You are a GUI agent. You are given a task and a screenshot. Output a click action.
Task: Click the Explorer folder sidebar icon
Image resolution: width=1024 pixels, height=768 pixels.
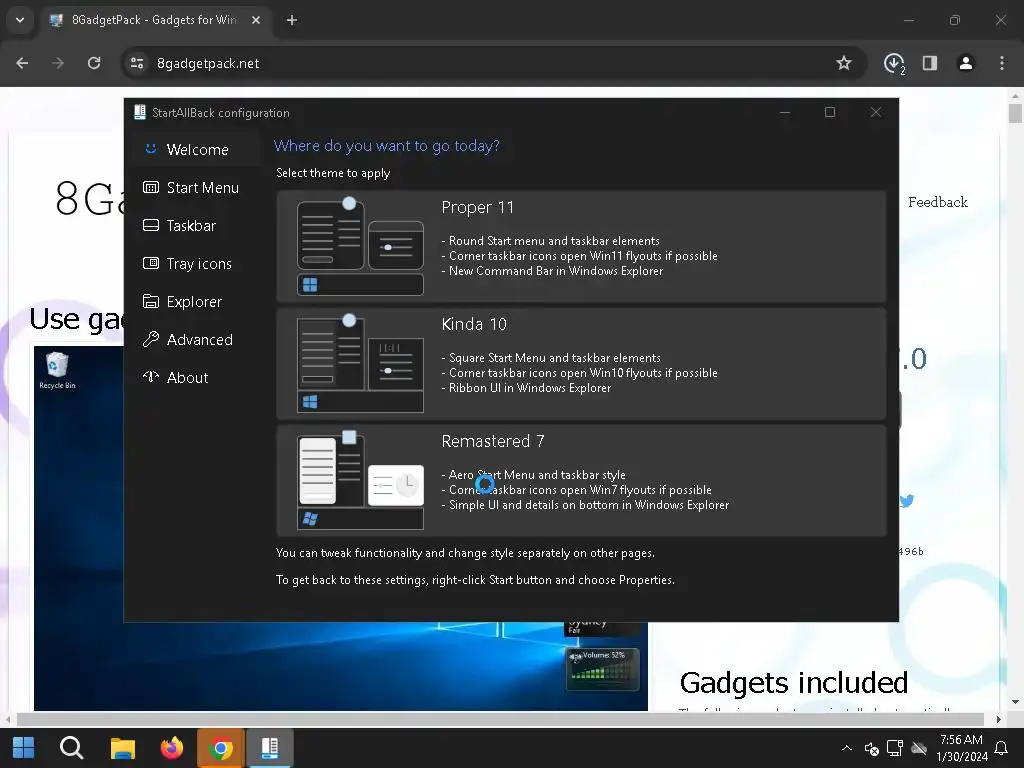pyautogui.click(x=151, y=301)
